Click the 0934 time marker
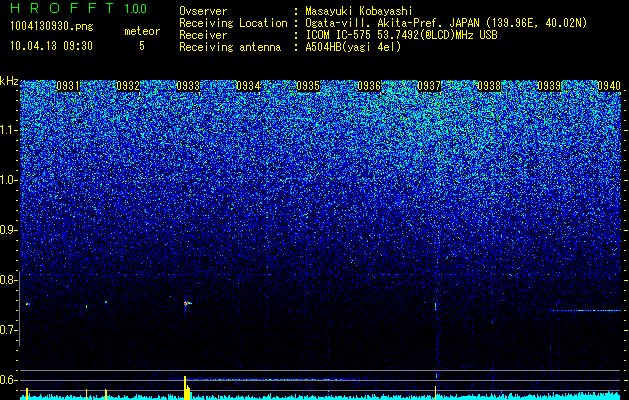The height and width of the screenshot is (400, 629). [x=248, y=86]
